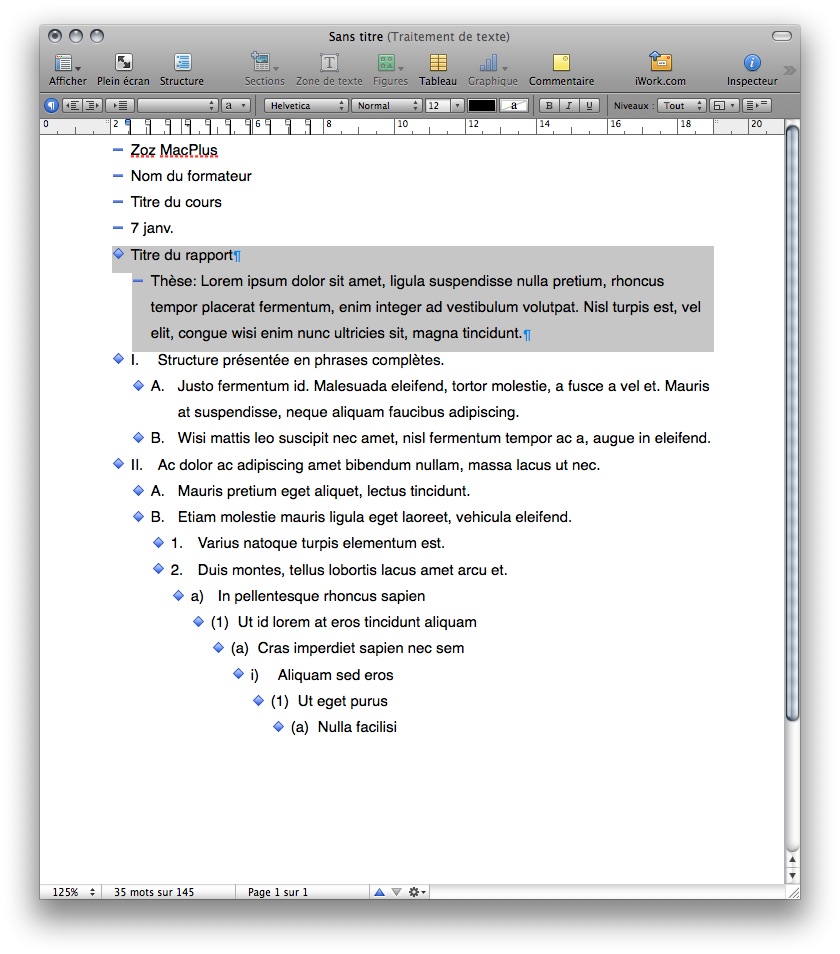Demote the outline topic with the right-arrow button
Viewport: 840px width, 954px height.
click(x=92, y=105)
